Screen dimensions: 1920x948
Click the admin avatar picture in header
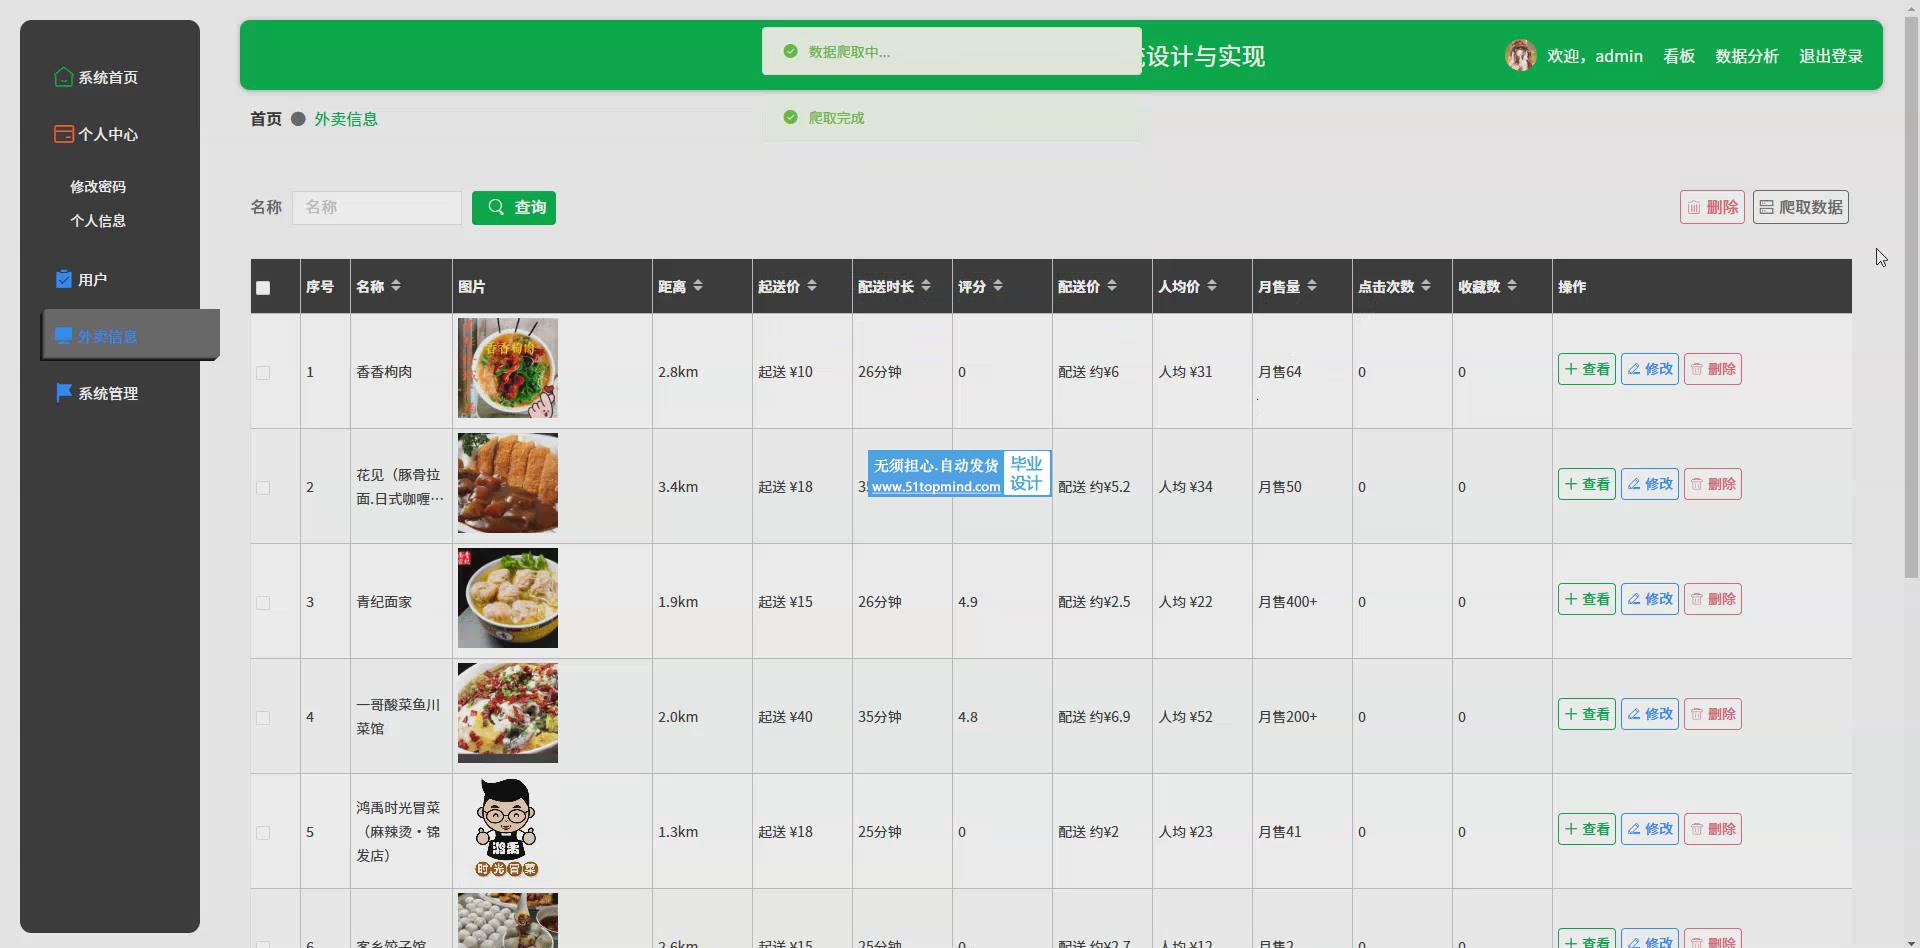[x=1520, y=56]
